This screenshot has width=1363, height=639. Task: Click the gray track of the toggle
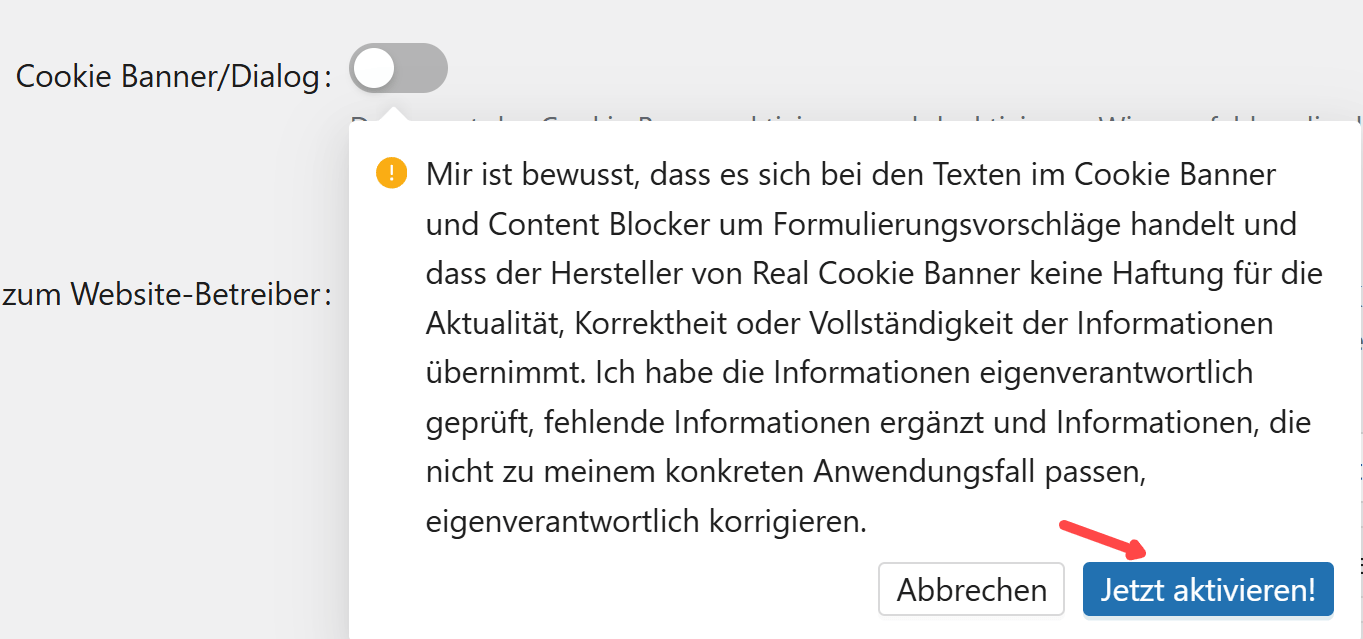click(424, 69)
